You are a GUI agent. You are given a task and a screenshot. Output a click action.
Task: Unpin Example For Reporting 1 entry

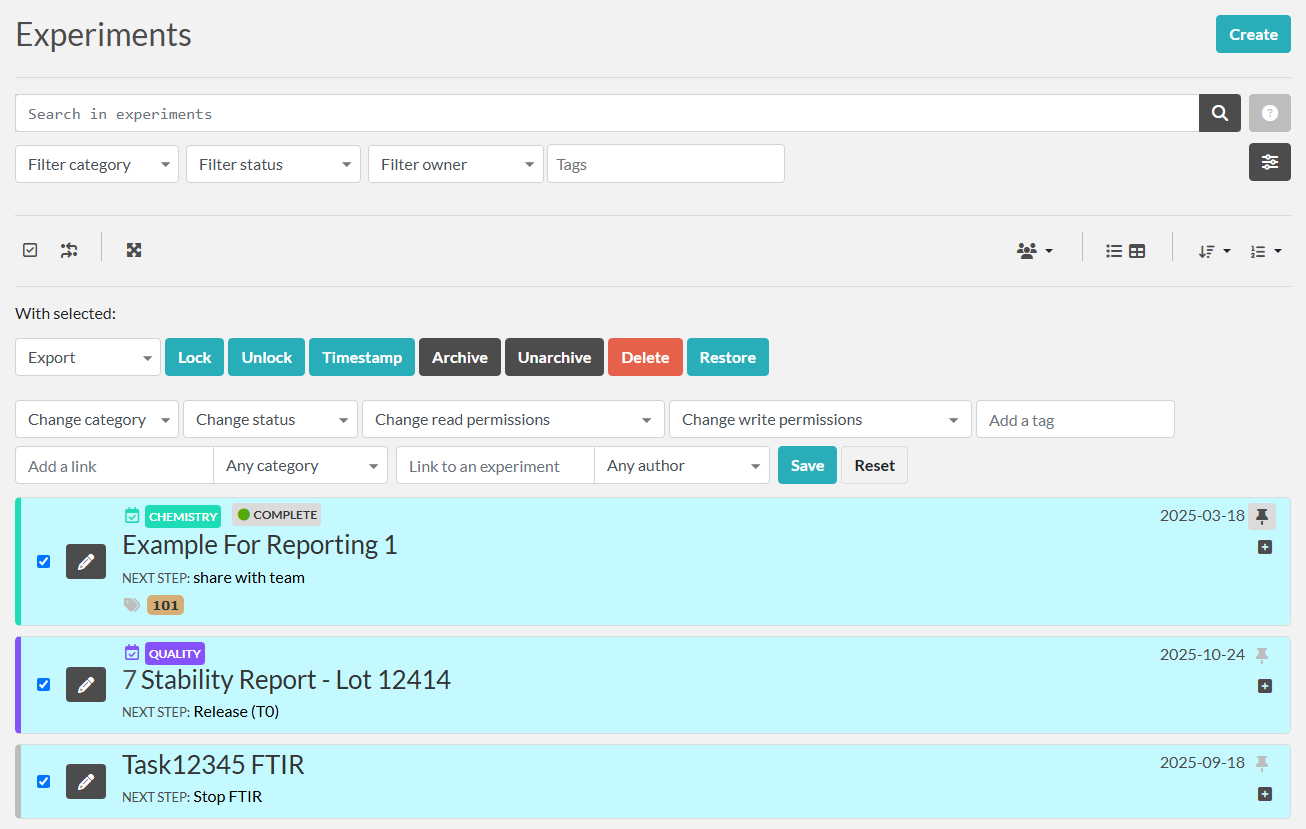[1261, 516]
